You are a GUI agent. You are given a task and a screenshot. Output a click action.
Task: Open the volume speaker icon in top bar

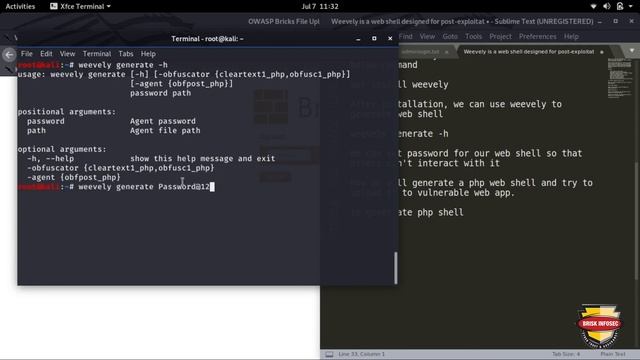(607, 6)
